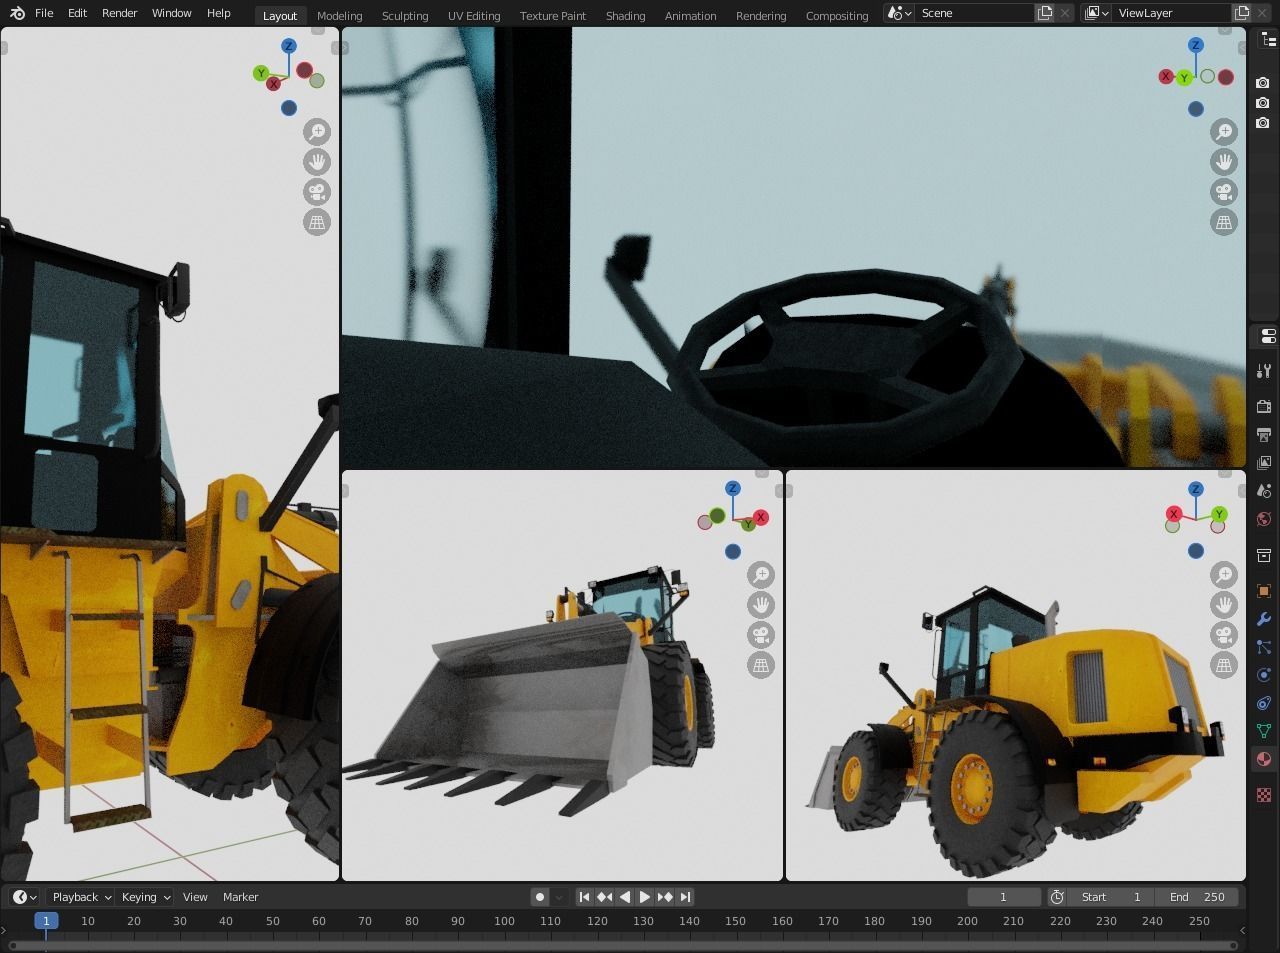Open the timeline Marker menu
This screenshot has width=1280, height=953.
click(241, 897)
